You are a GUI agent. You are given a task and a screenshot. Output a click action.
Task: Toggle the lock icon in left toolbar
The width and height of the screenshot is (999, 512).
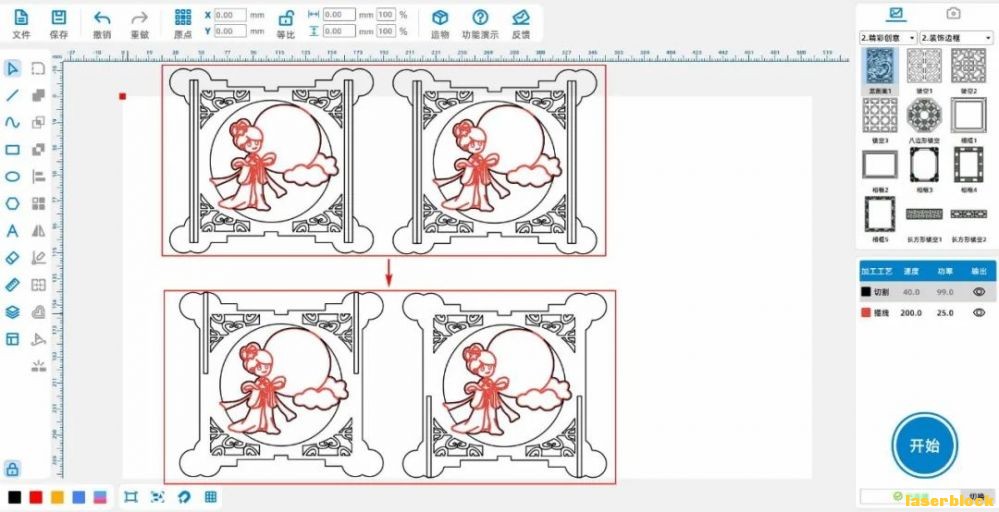pos(12,469)
